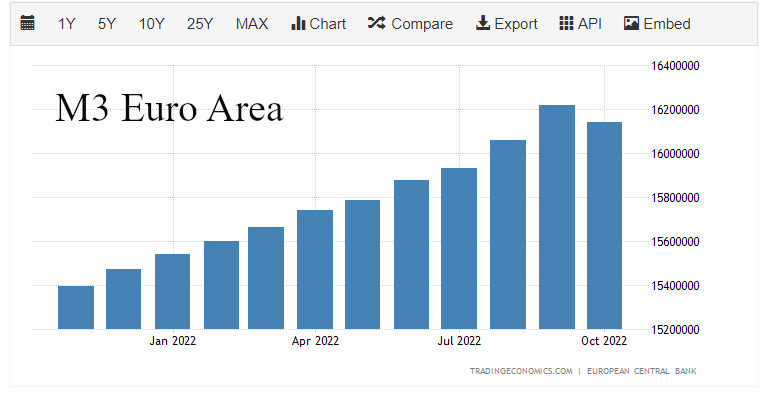The image size is (772, 399).
Task: Click the Jan 2022 bar
Action: (172, 292)
